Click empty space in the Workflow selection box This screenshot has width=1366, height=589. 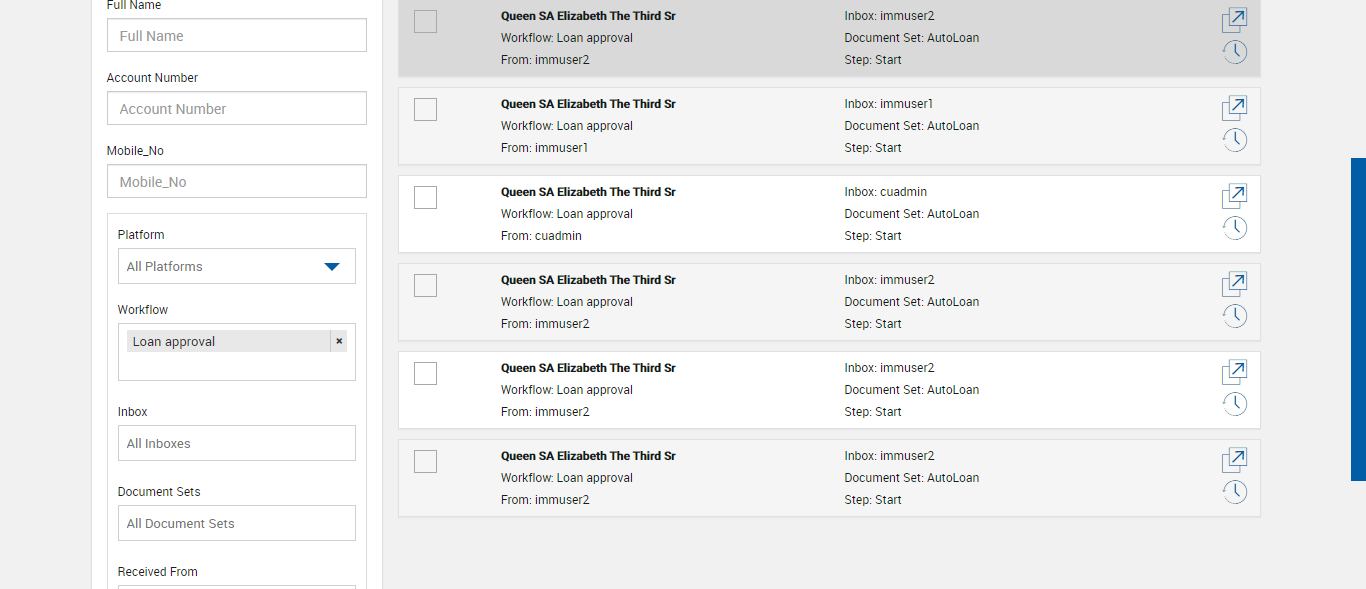[236, 366]
